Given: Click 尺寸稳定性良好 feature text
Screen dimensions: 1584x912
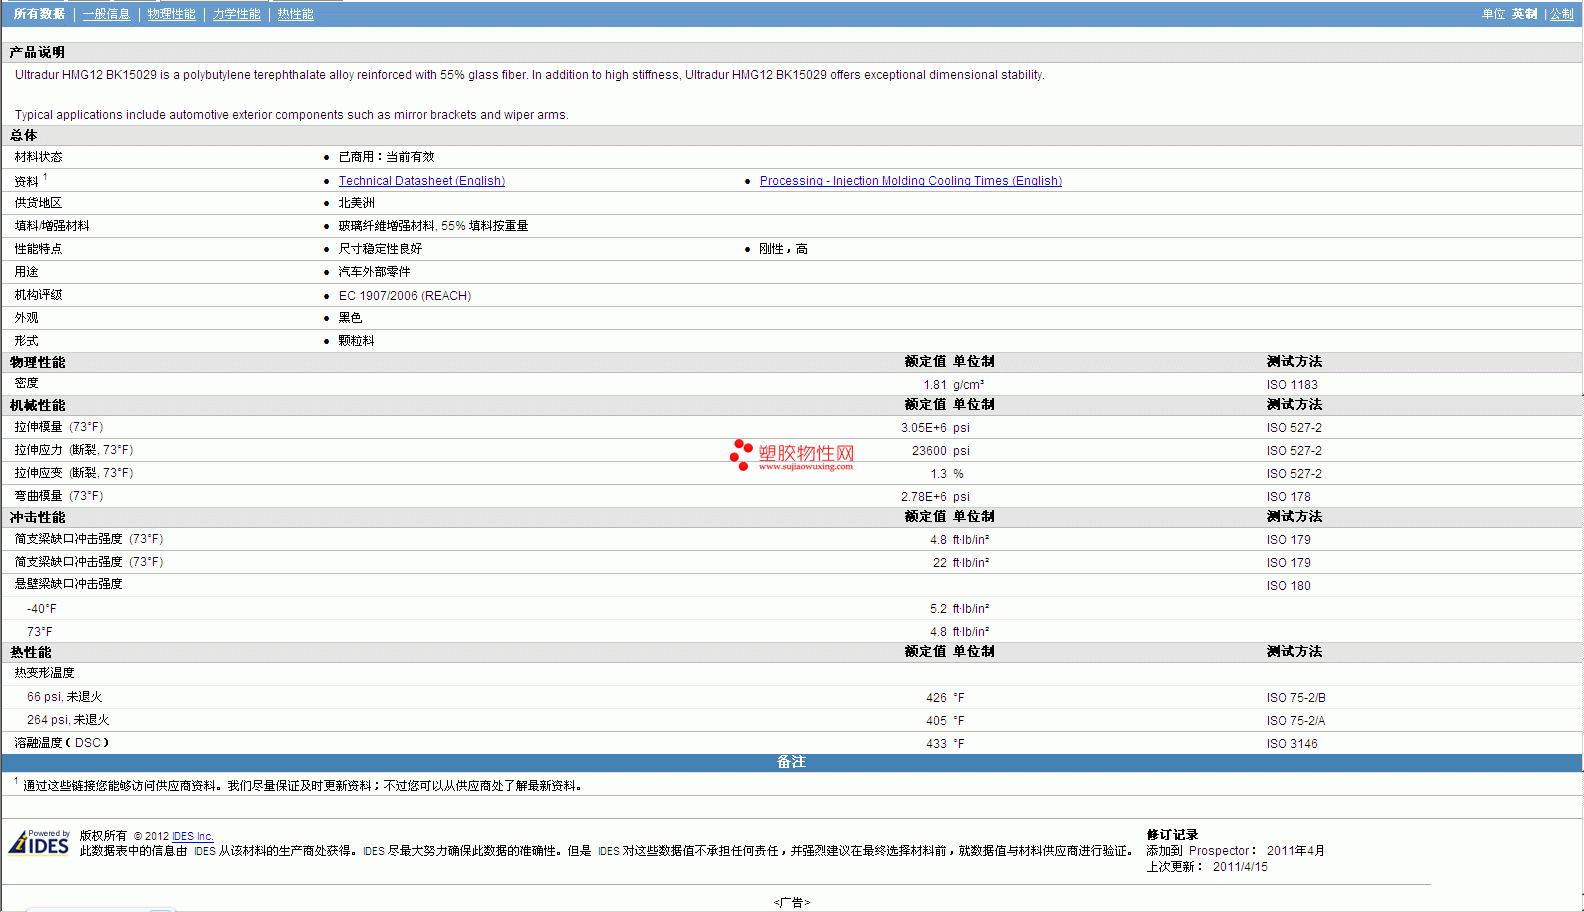Looking at the screenshot, I should pos(380,249).
